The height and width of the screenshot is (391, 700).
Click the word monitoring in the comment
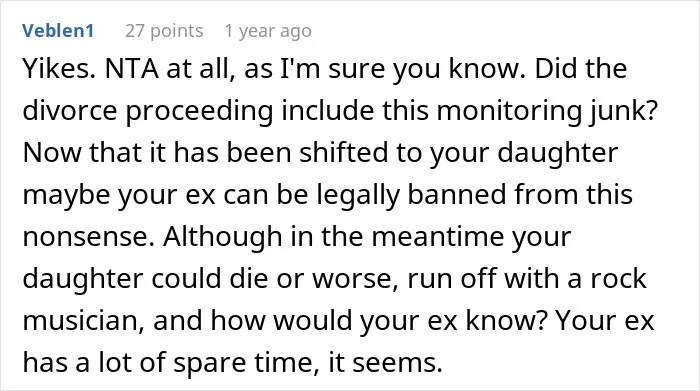[509, 111]
